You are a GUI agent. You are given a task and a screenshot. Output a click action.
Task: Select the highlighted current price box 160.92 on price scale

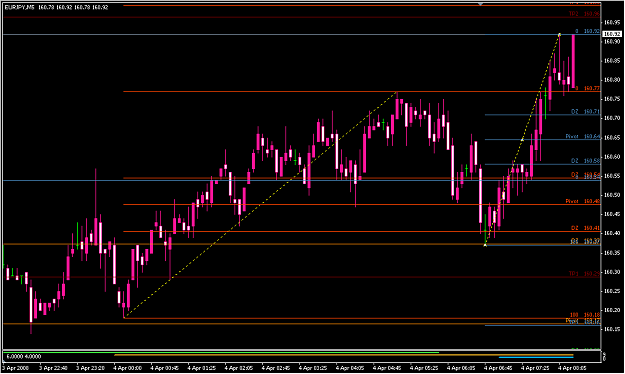(x=613, y=34)
